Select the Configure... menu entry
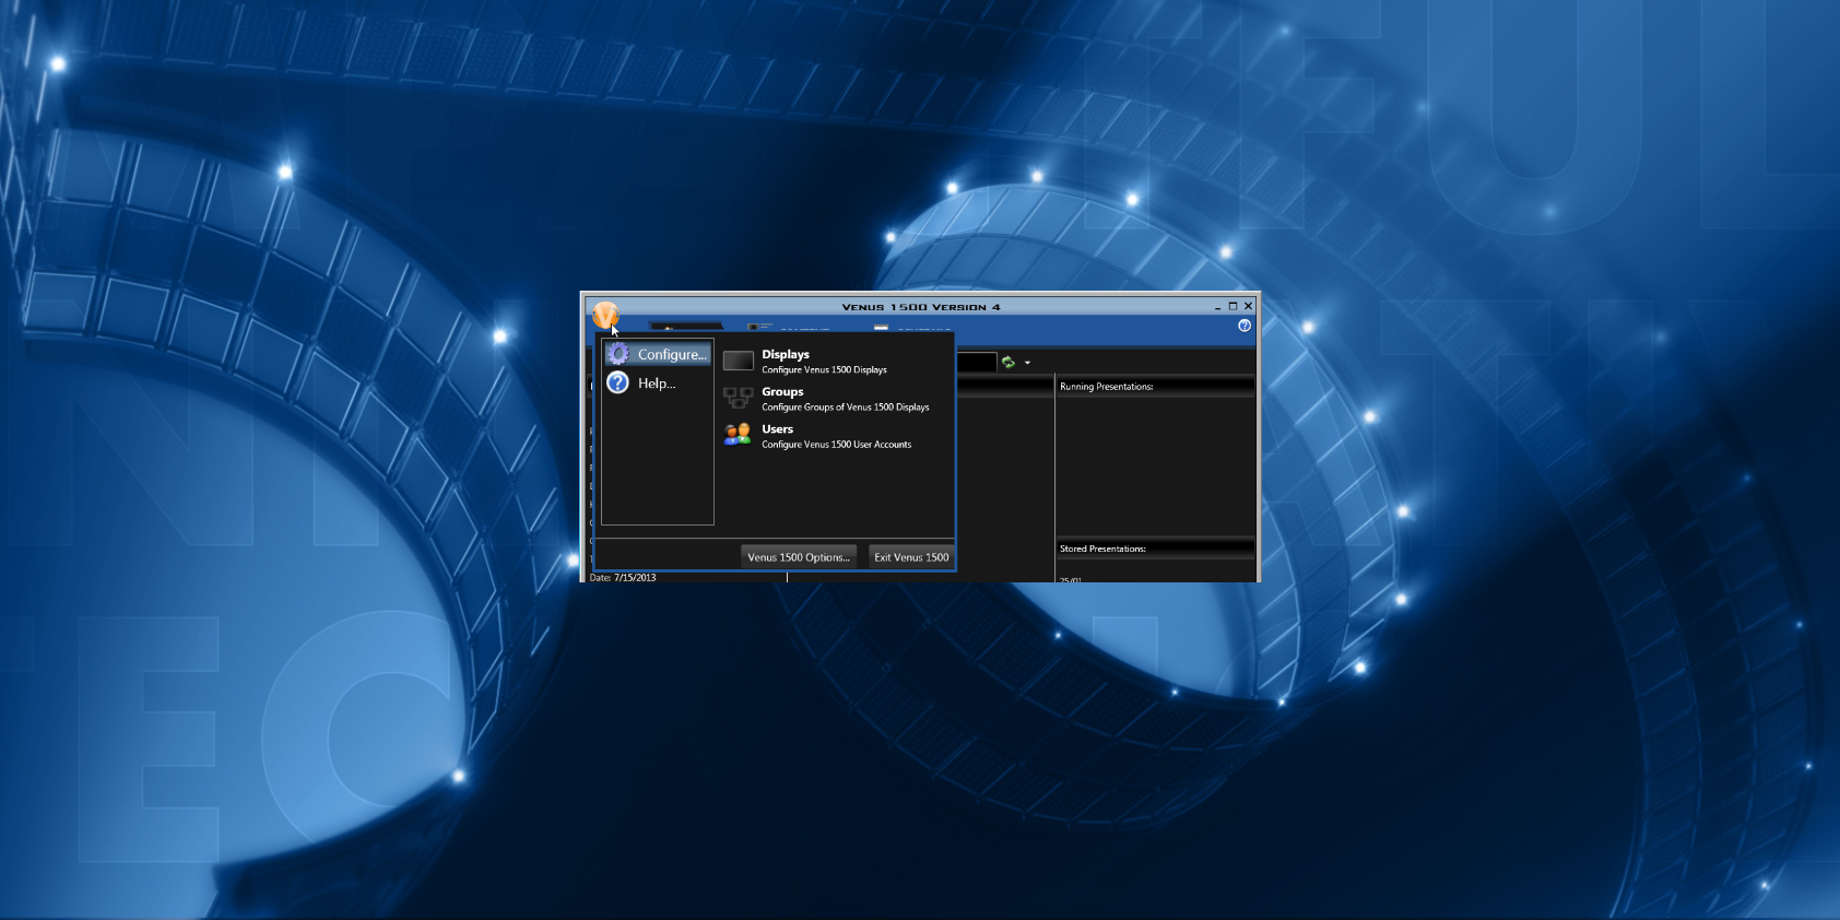Viewport: 1840px width, 920px height. point(671,355)
